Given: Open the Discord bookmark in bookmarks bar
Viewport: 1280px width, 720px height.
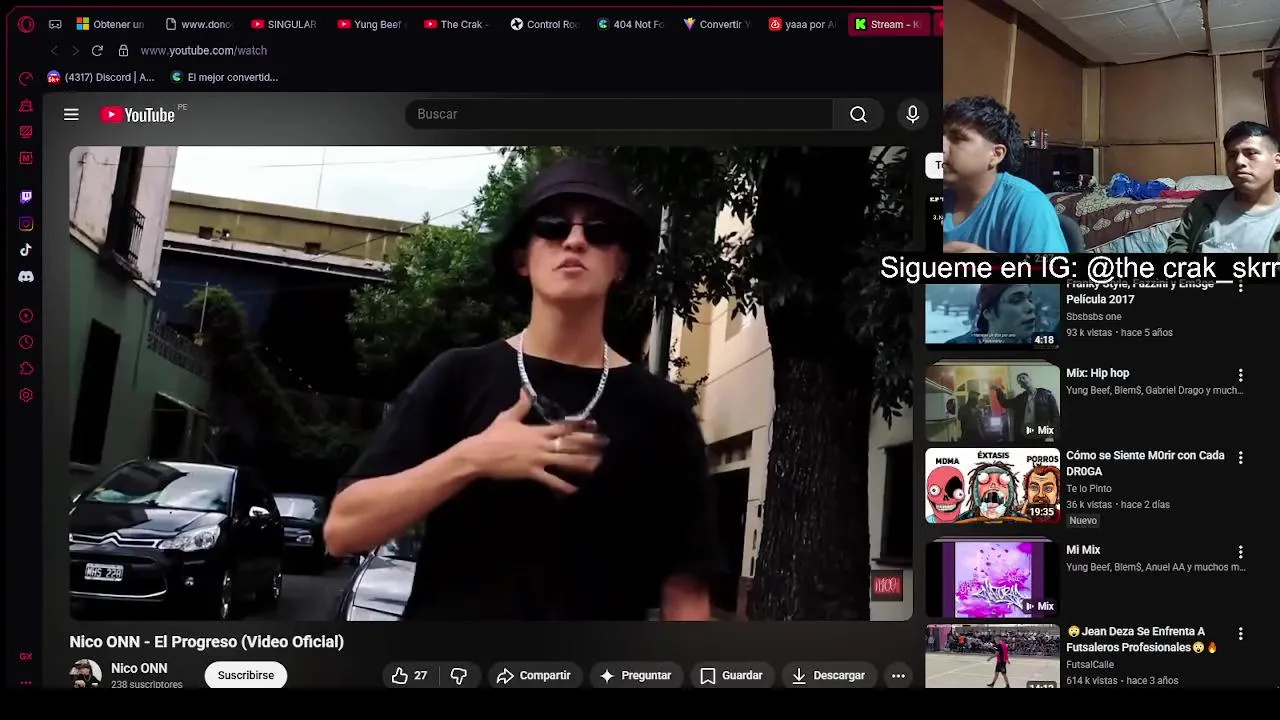Looking at the screenshot, I should pyautogui.click(x=100, y=77).
